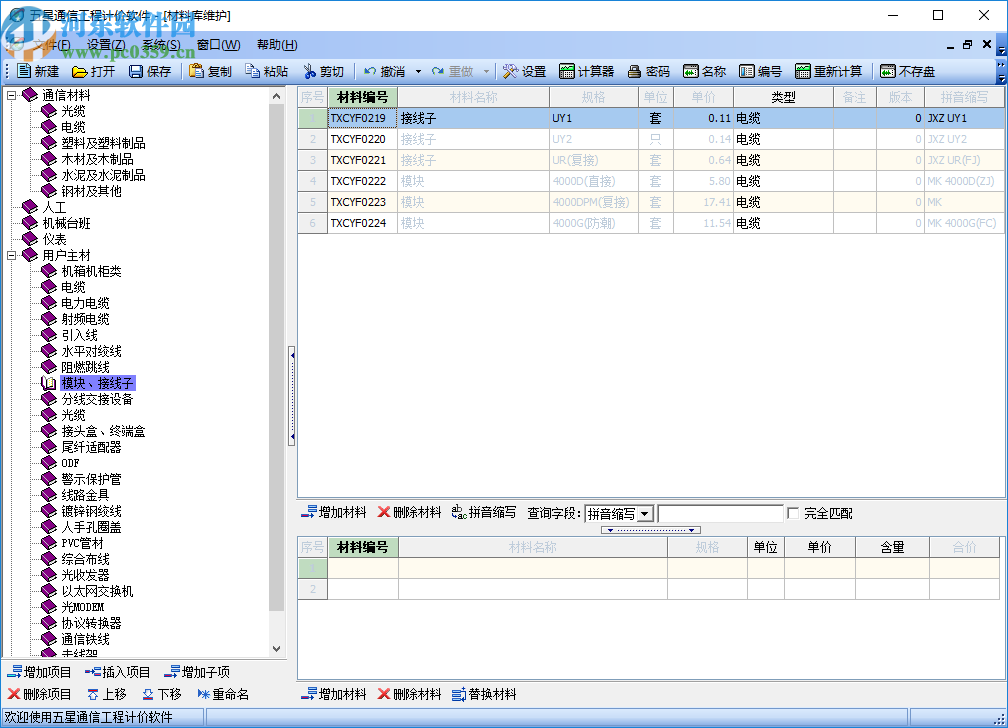Click 拼音缩写 button in middle toolbar
Screen dimensions: 1008x728
484,512
